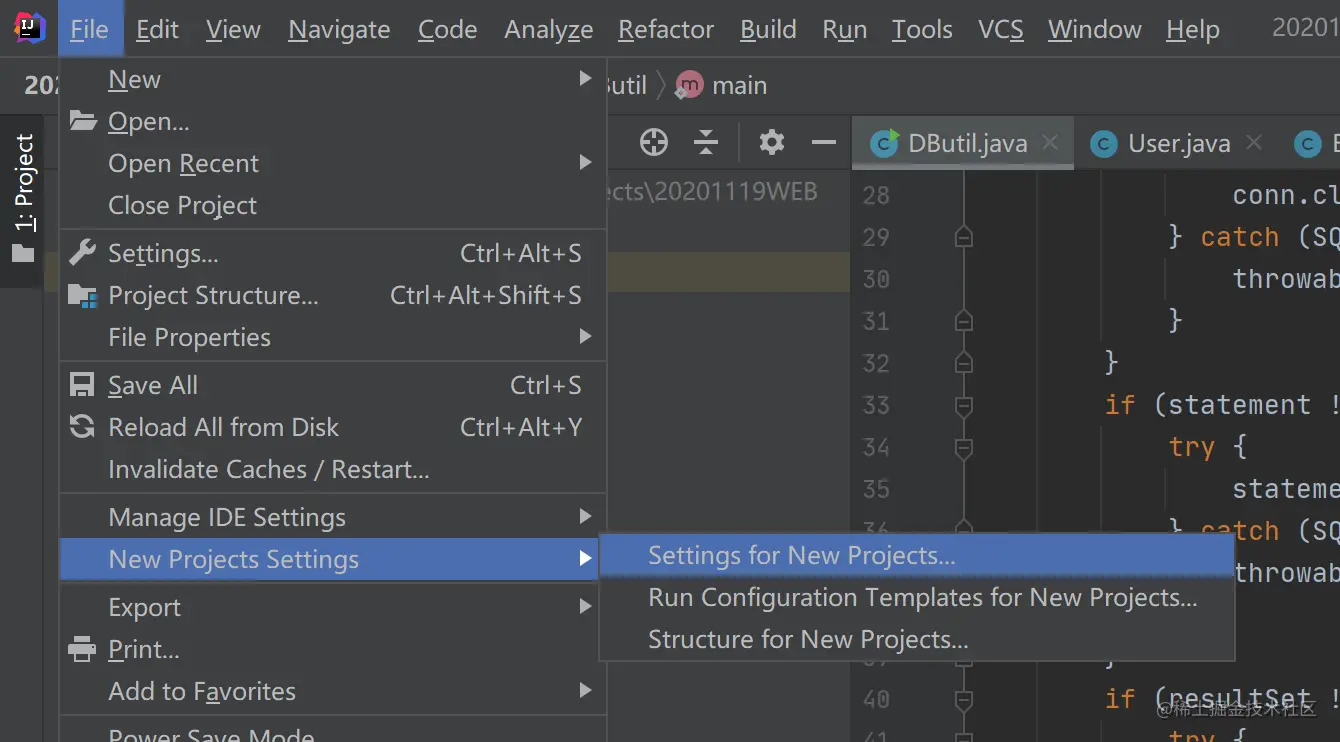Hide the Project tool window with minus icon

point(823,143)
